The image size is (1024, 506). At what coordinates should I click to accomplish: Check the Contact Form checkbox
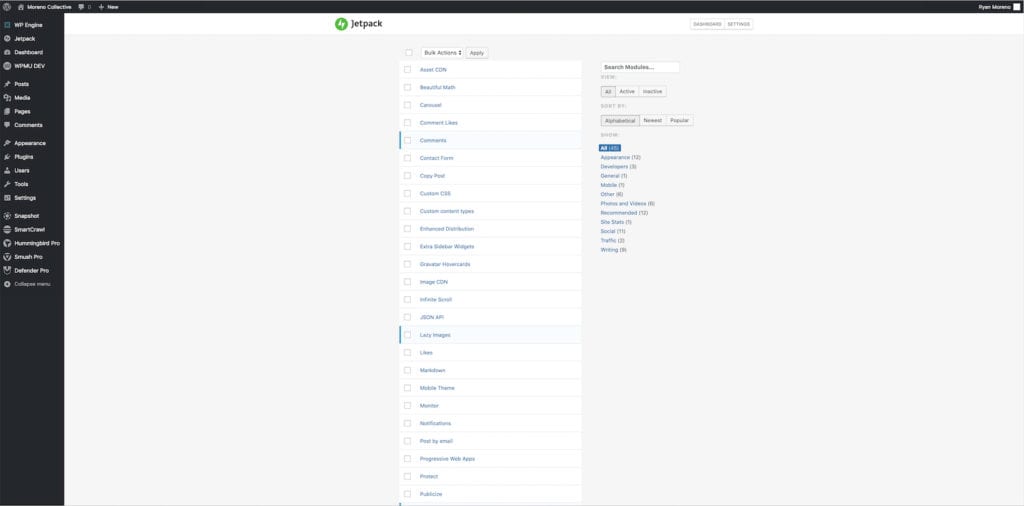coord(408,158)
